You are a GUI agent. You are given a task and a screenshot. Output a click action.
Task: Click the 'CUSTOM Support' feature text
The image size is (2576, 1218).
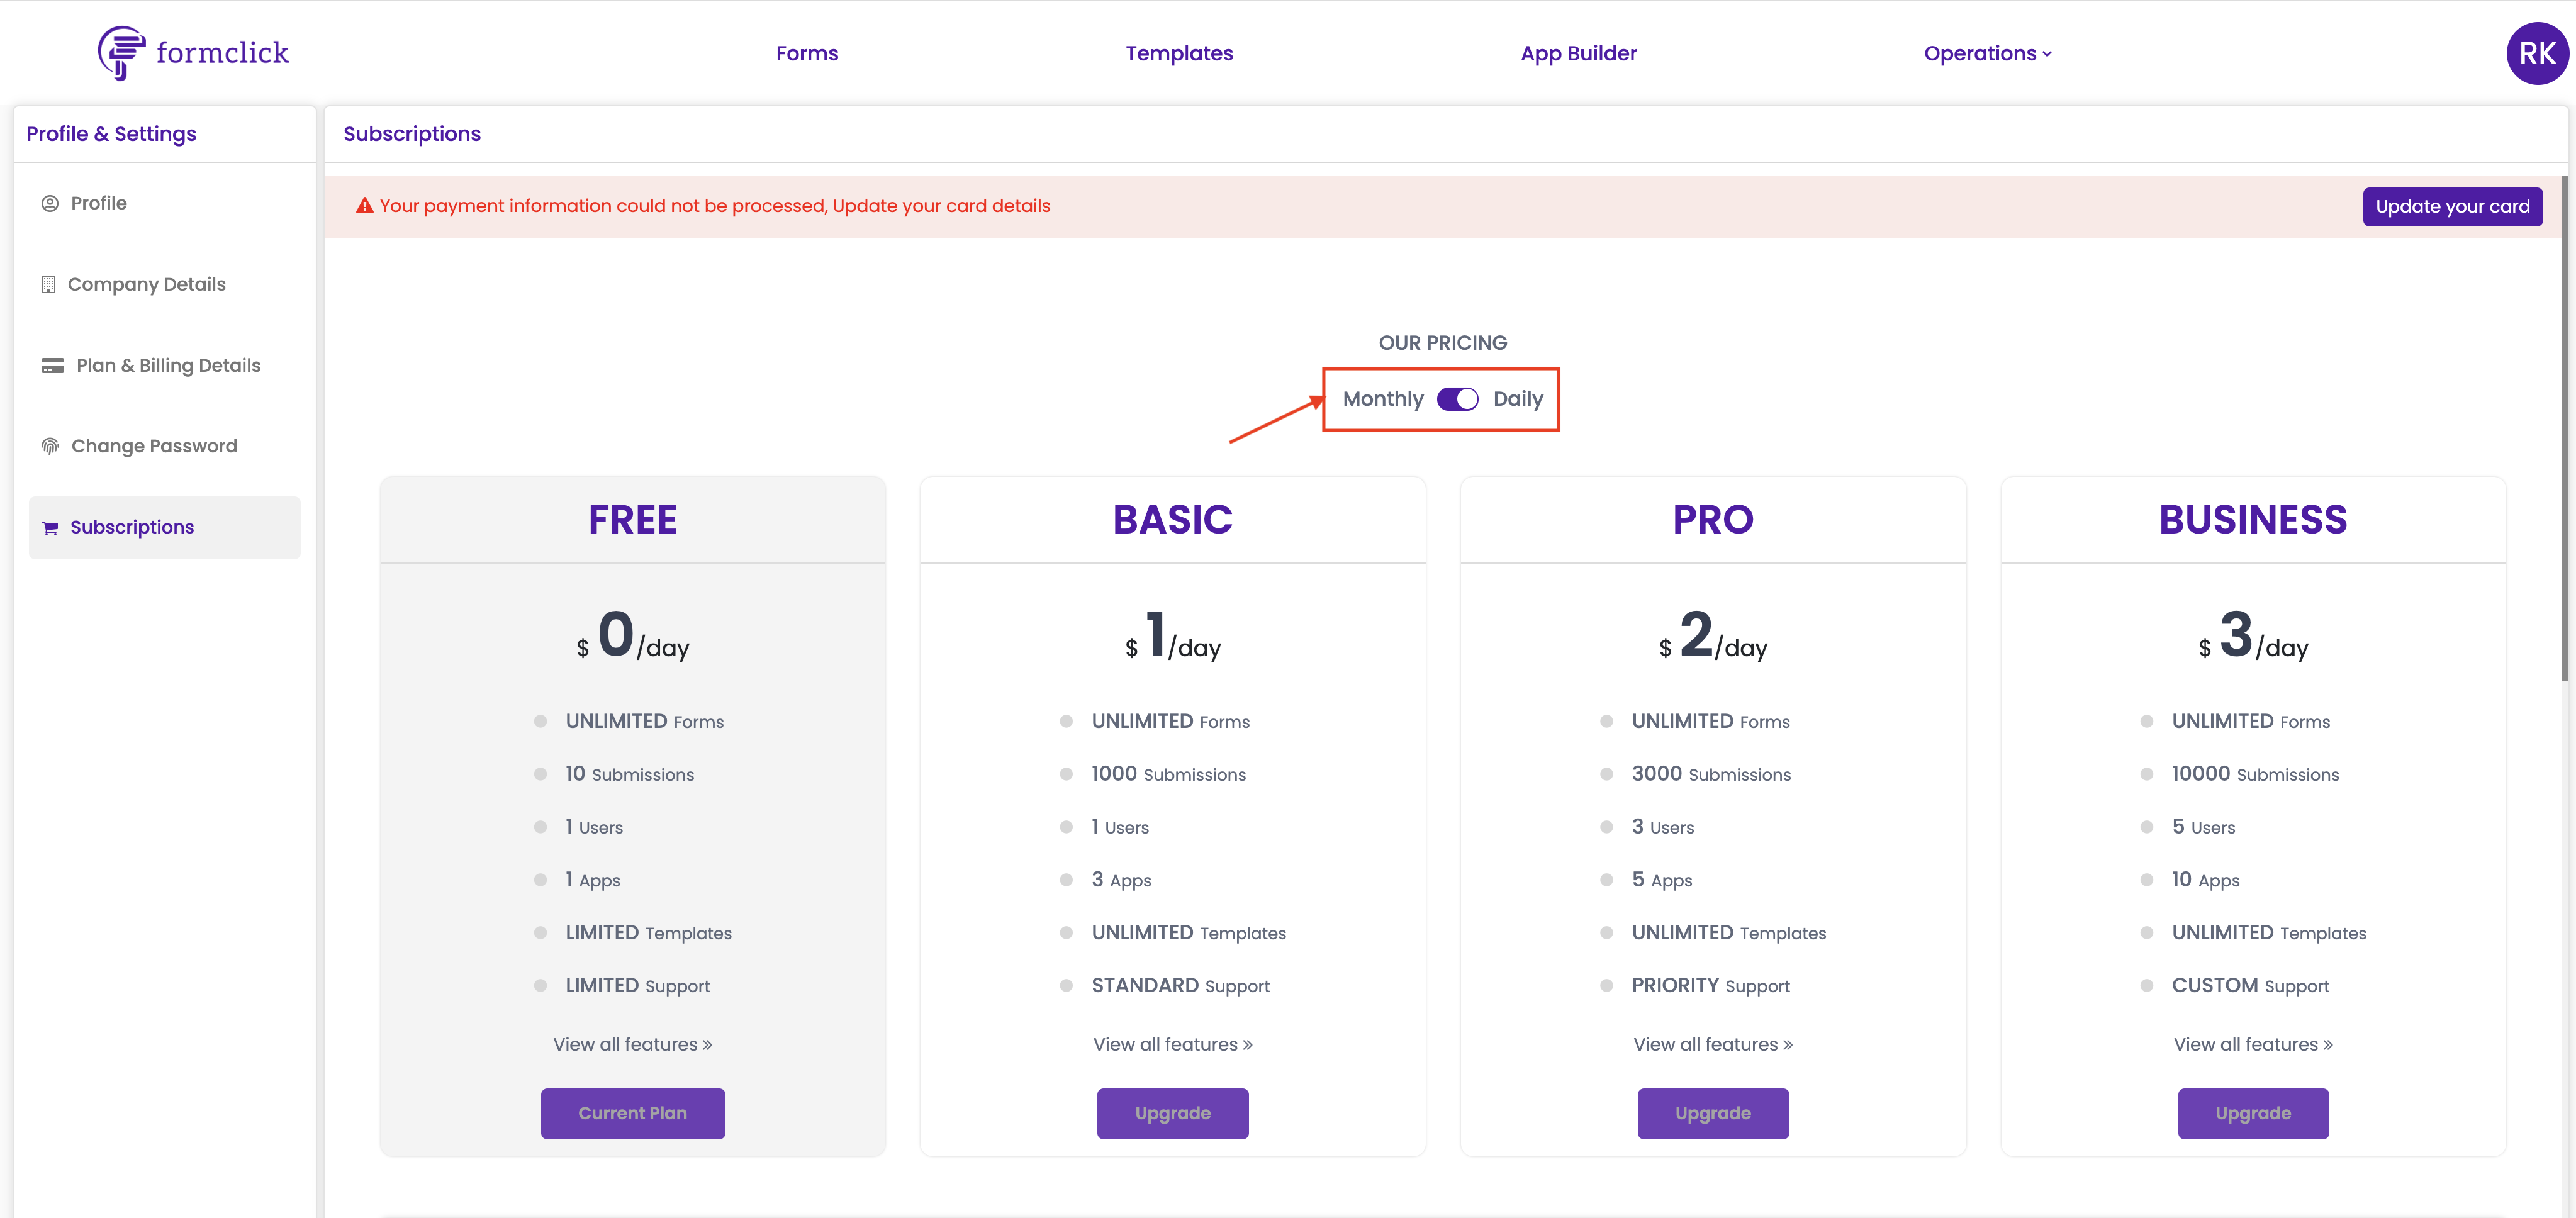click(2250, 986)
